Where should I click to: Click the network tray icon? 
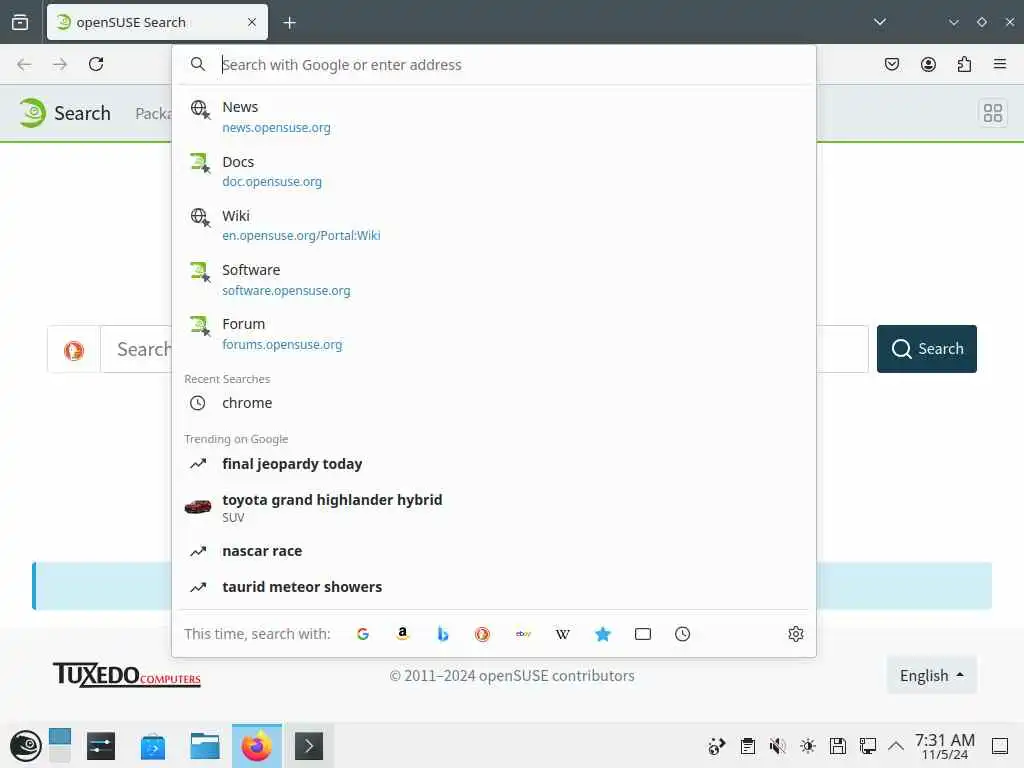coord(868,746)
